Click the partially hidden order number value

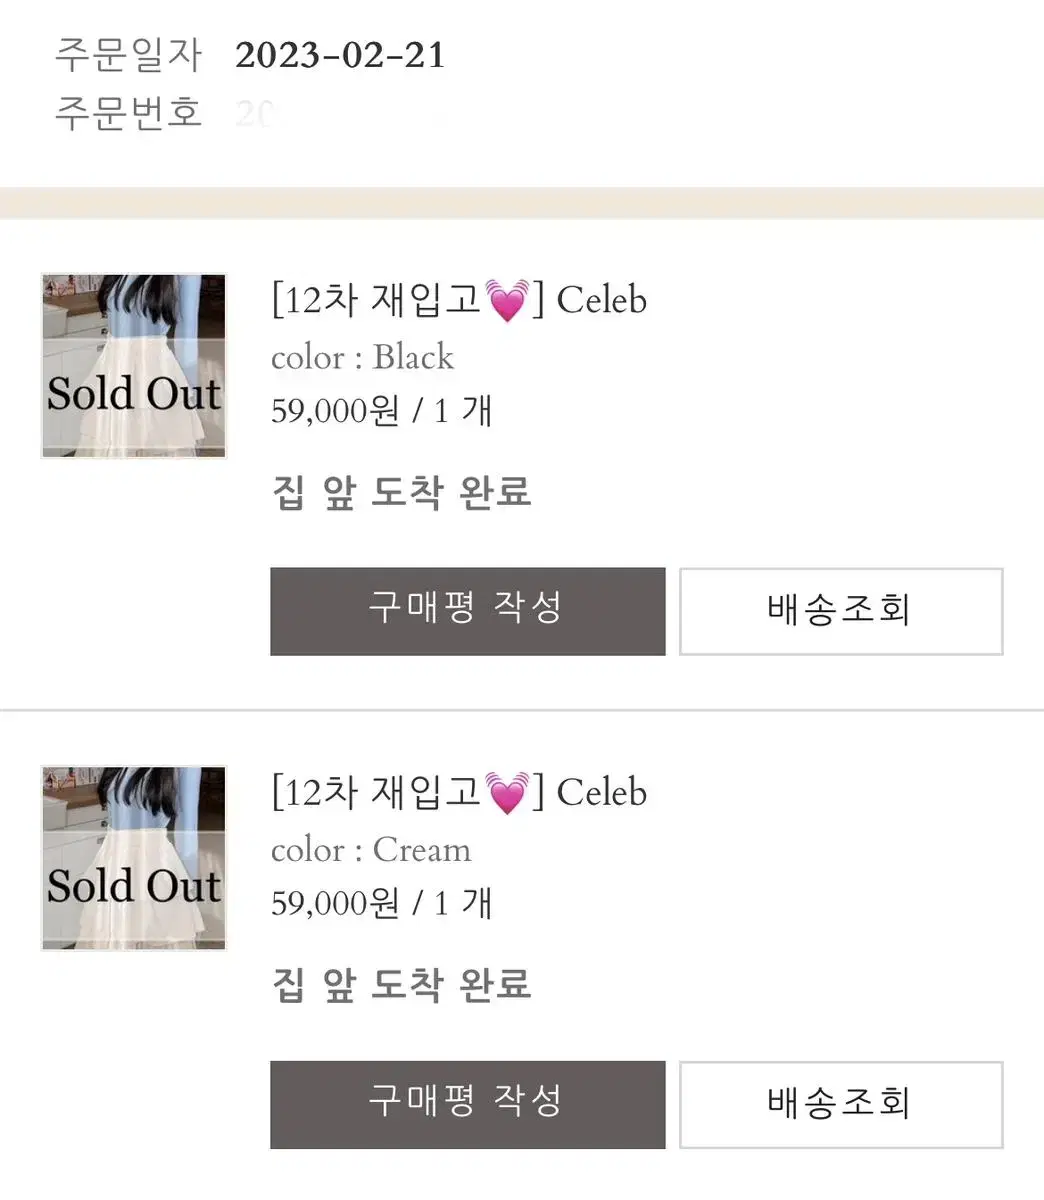tap(254, 113)
